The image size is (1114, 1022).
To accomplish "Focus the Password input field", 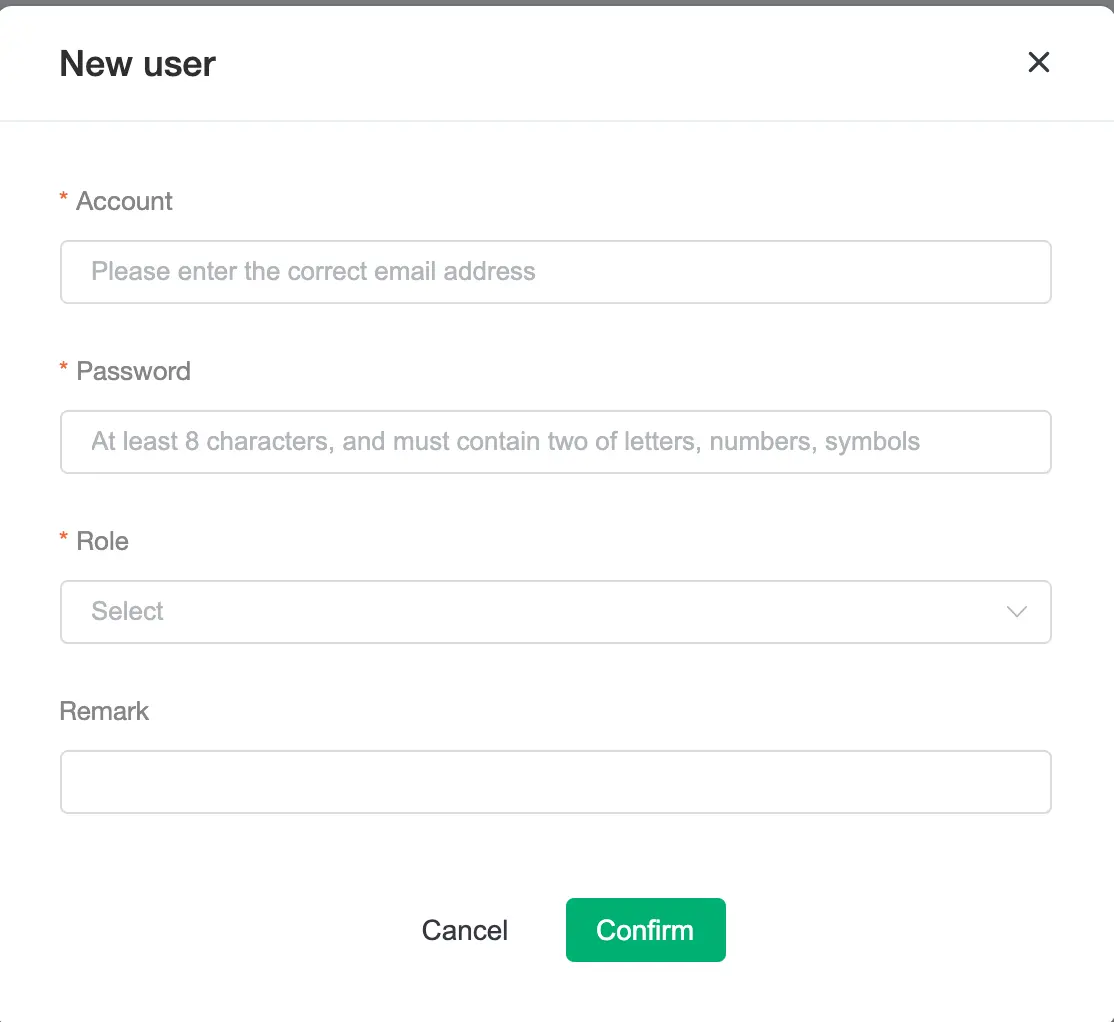I will tap(556, 442).
